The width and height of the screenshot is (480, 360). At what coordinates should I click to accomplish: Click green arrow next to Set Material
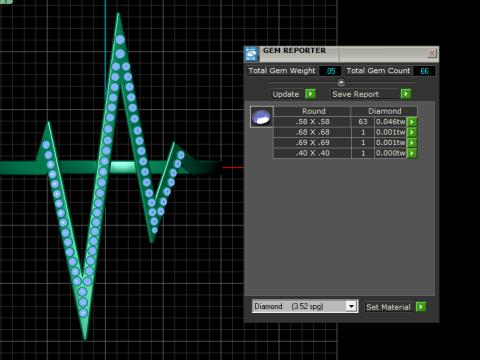421,307
